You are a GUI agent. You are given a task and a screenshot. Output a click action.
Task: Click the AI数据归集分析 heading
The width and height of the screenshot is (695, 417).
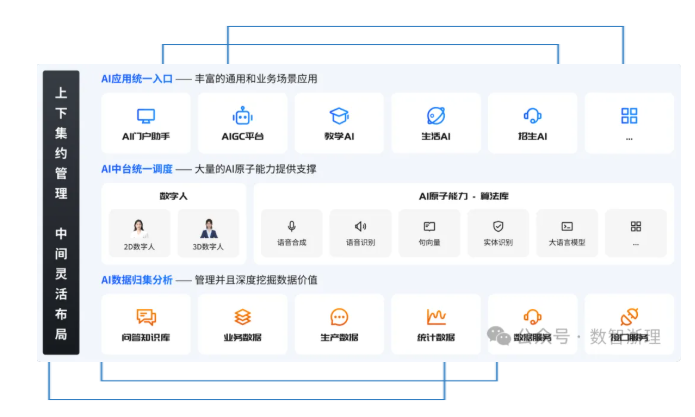point(136,280)
